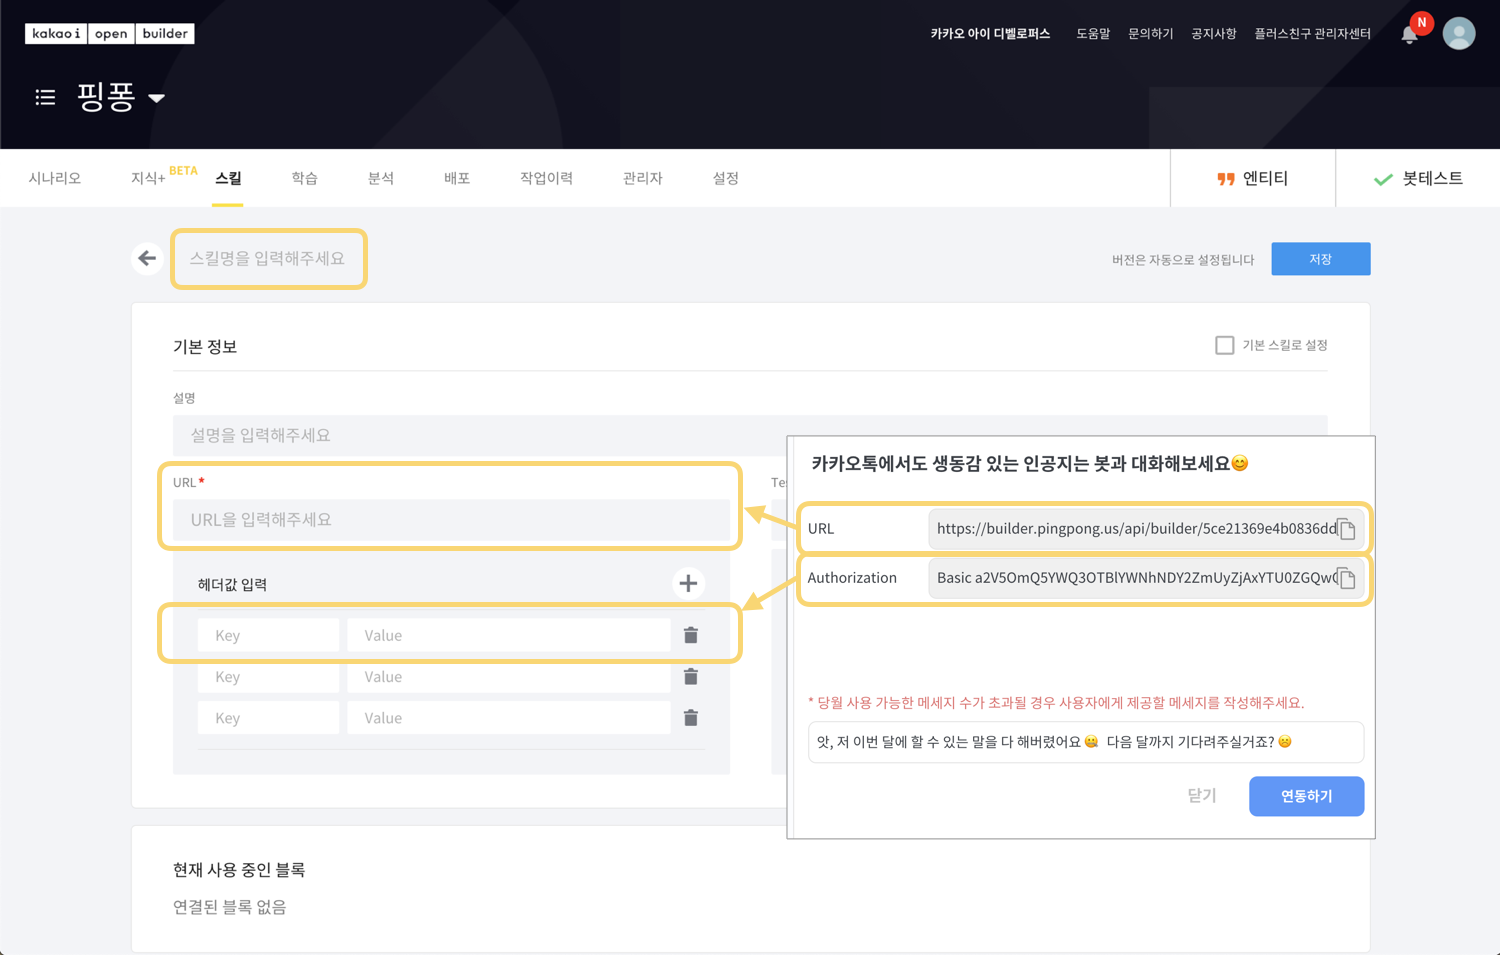This screenshot has height=955, width=1500.
Task: Open the 공지사항 link
Action: (x=1214, y=34)
